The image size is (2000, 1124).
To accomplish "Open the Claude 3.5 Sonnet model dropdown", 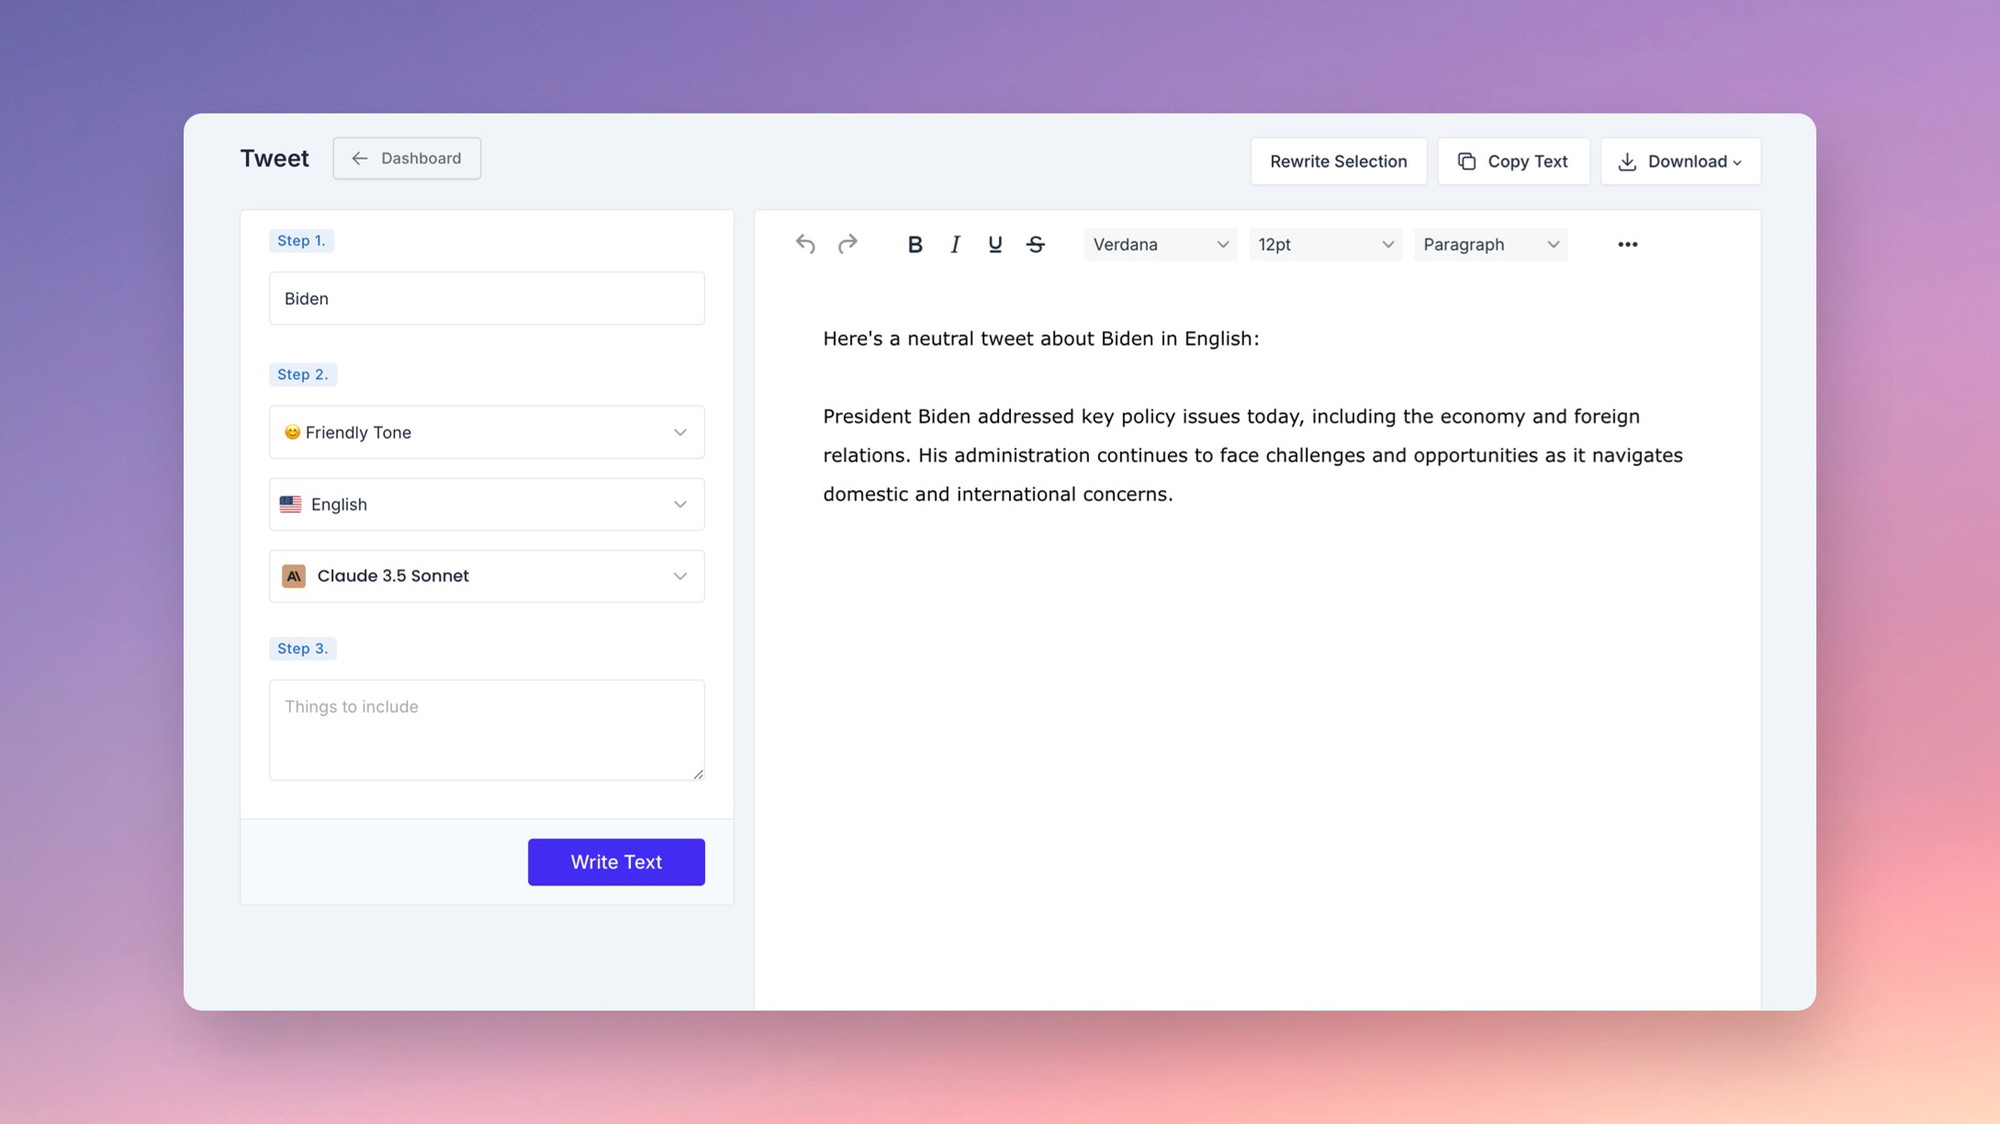I will pyautogui.click(x=487, y=576).
